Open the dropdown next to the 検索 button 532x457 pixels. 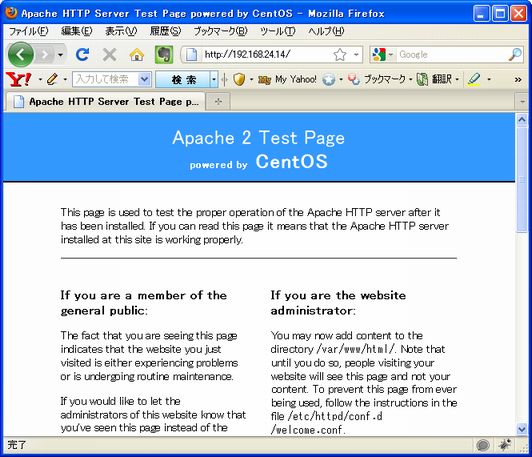tap(214, 79)
